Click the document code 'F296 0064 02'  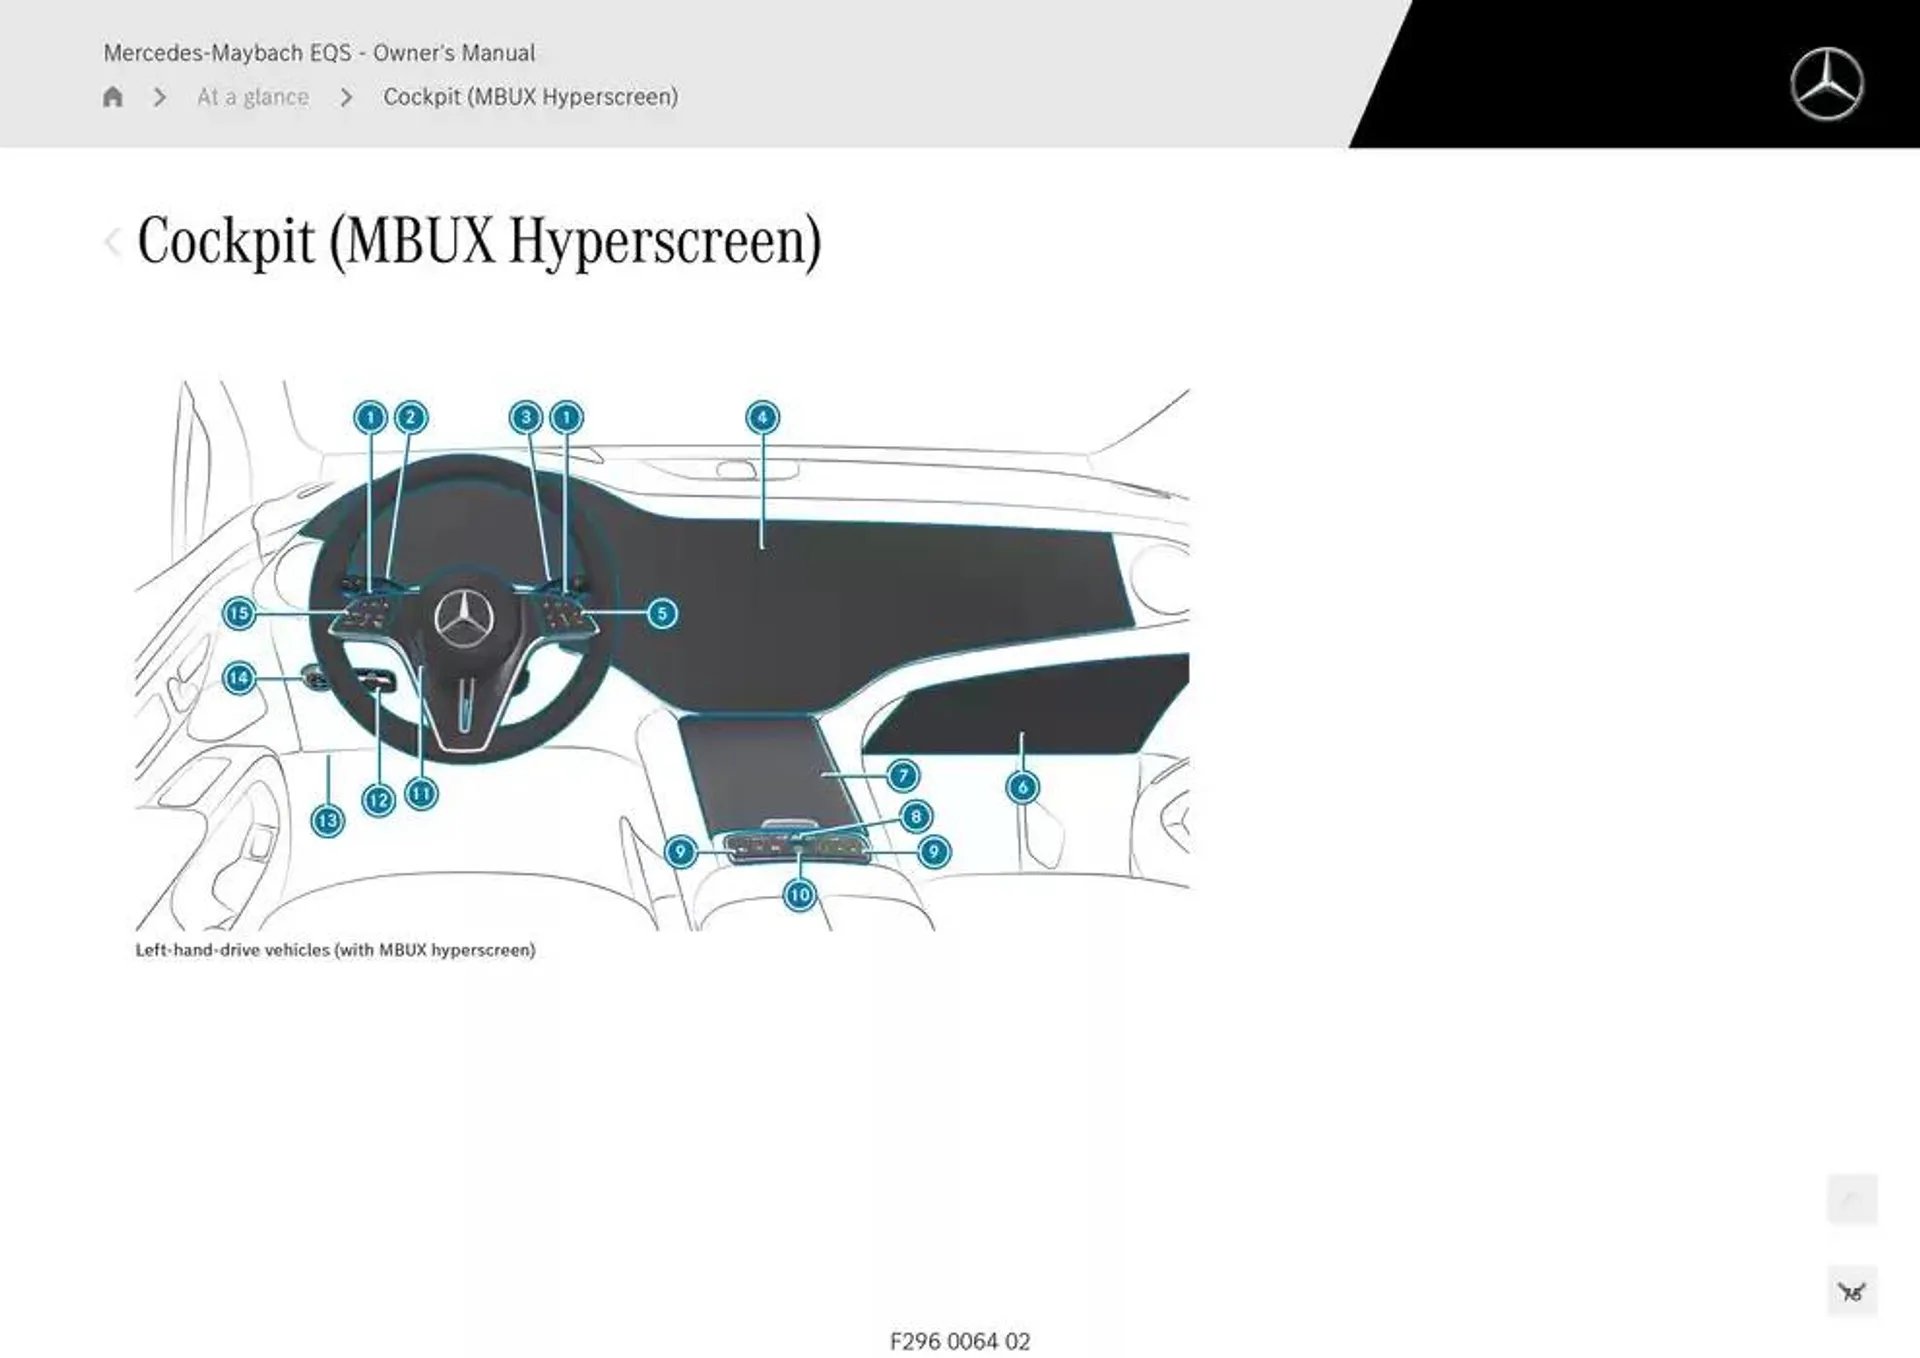[x=960, y=1341]
